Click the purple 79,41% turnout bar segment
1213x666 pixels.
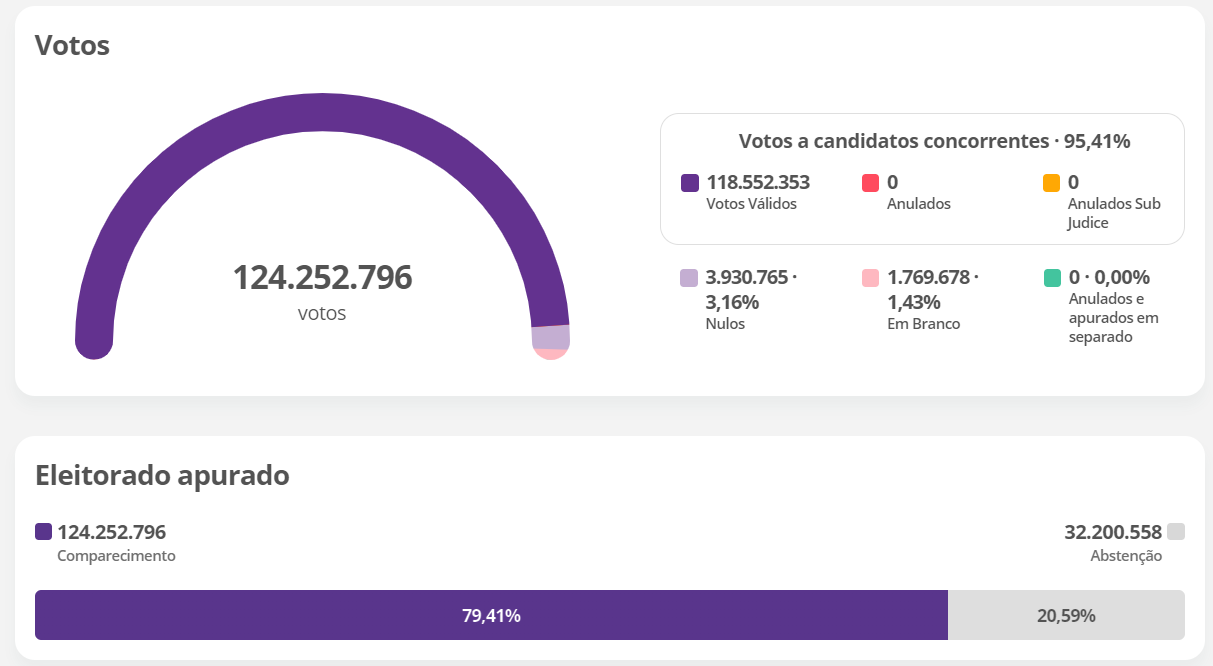pos(491,615)
